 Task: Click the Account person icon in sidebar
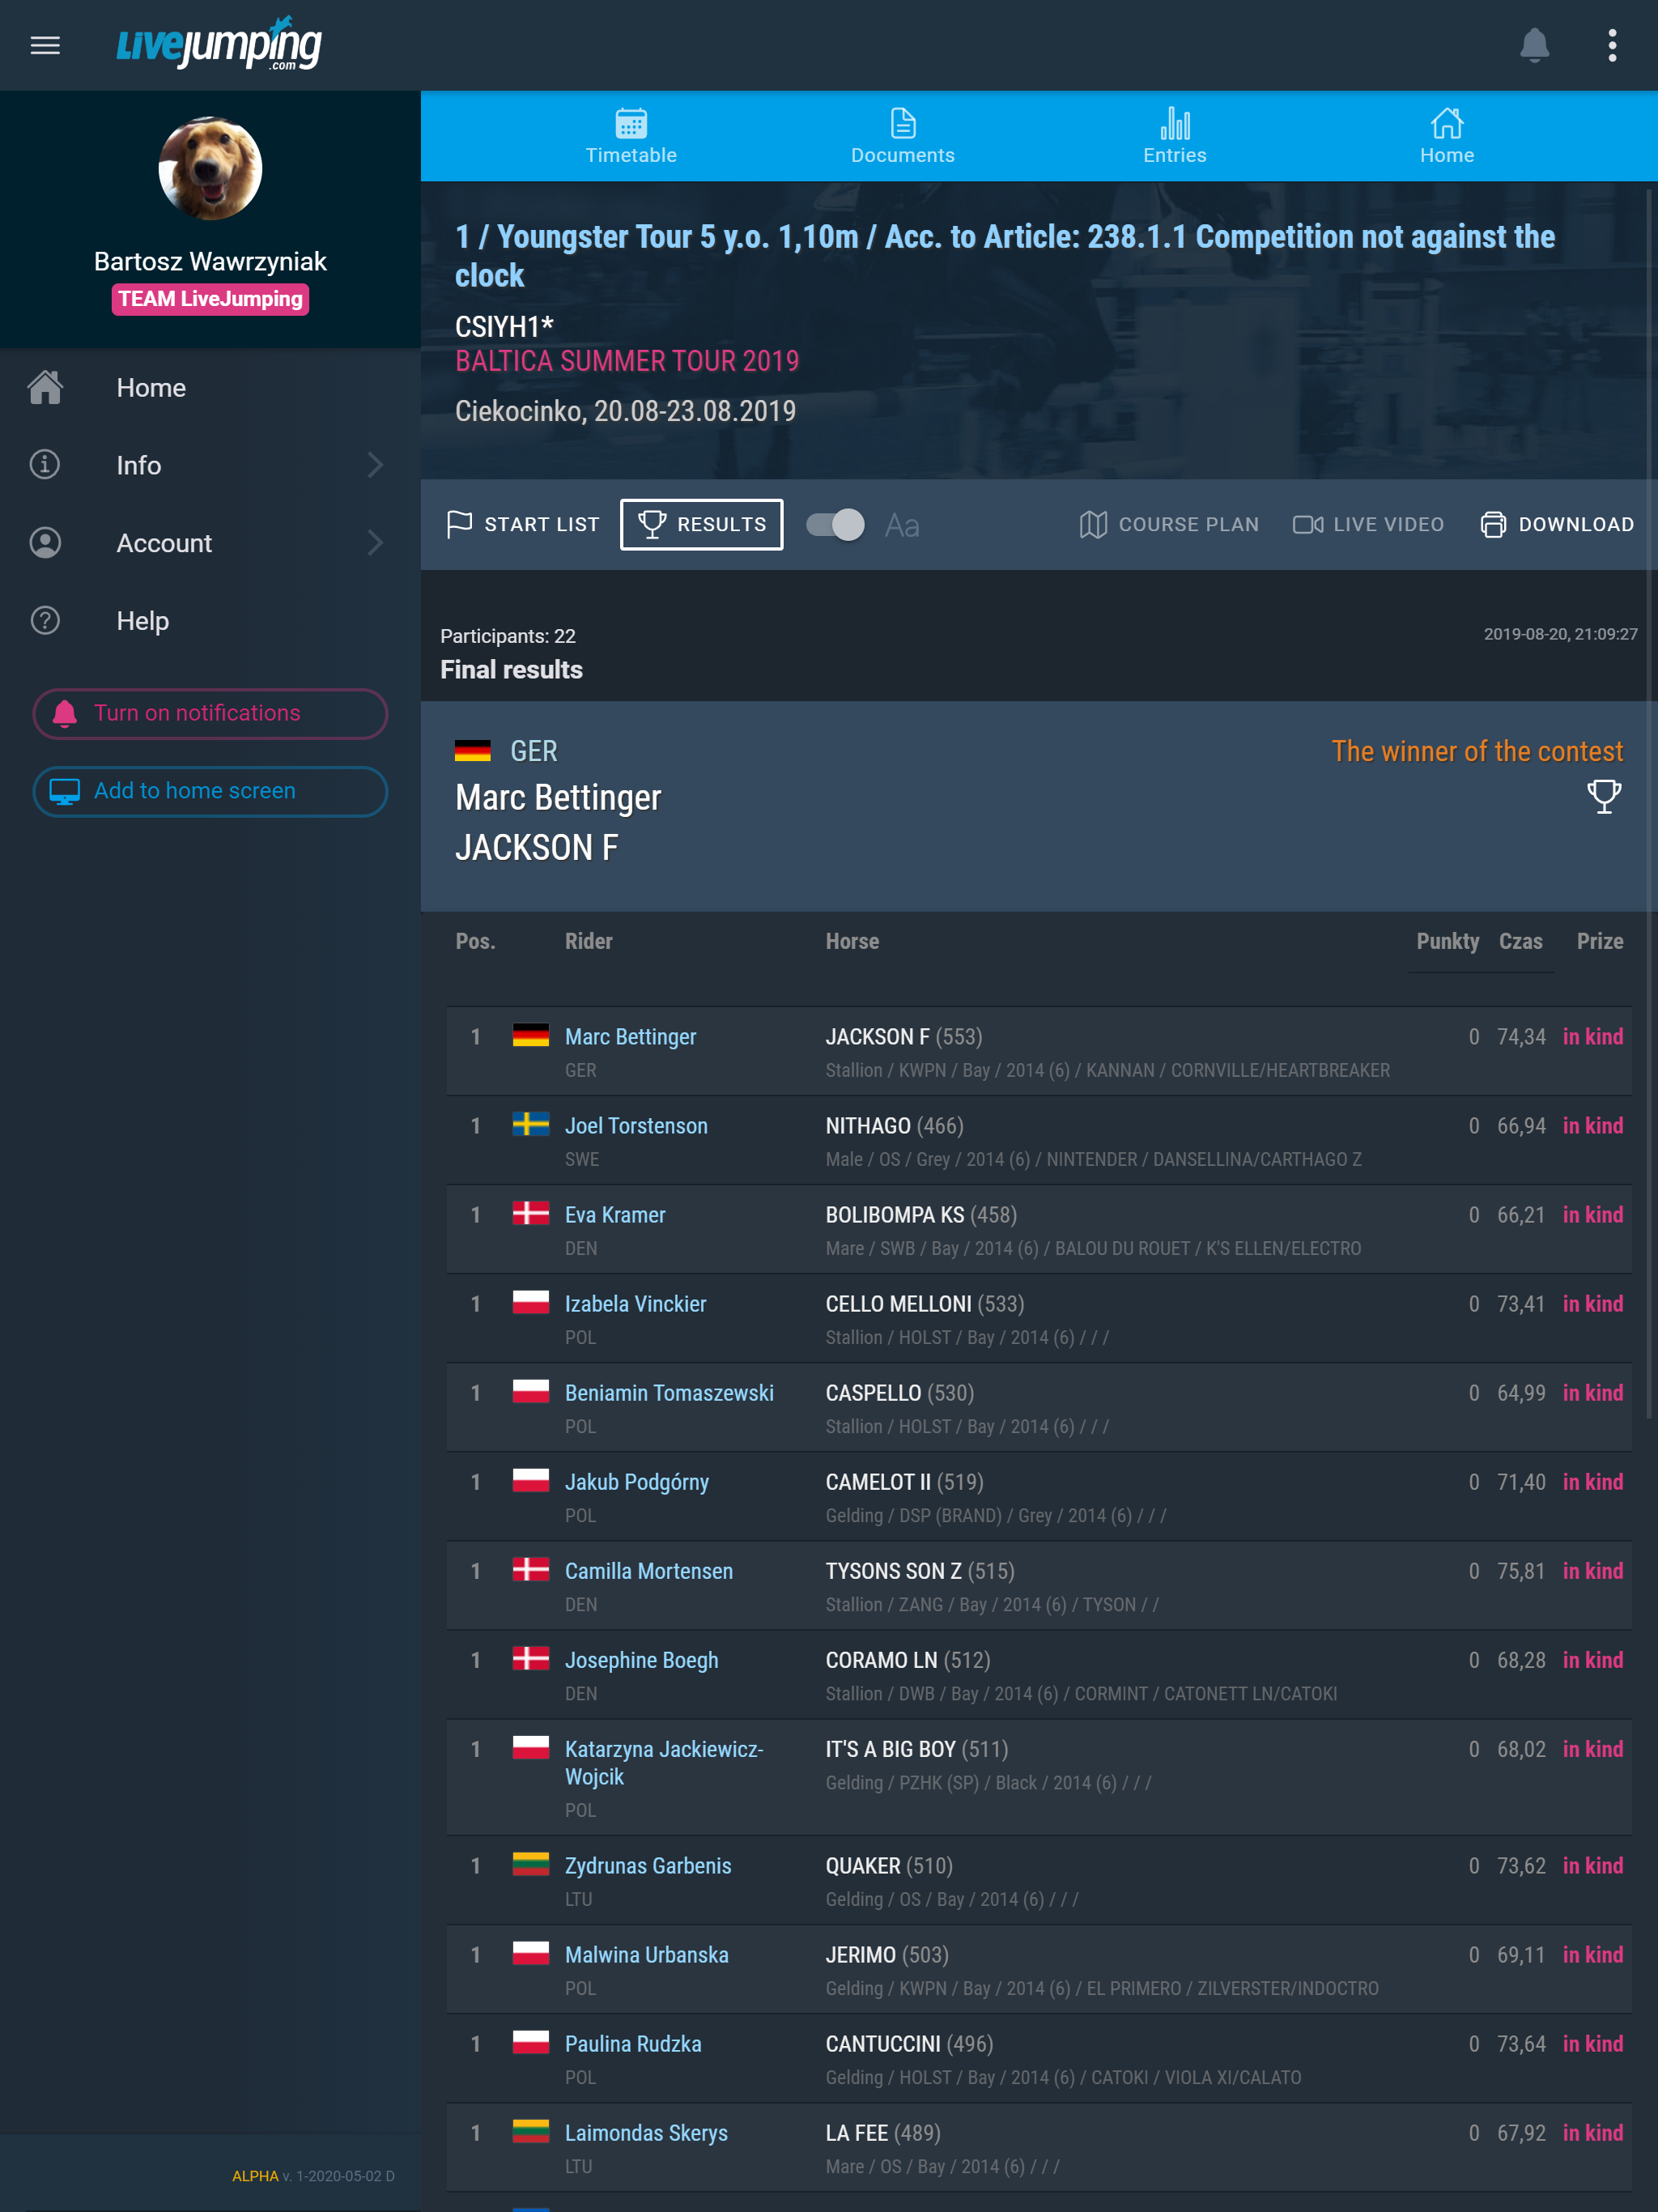pos(45,543)
